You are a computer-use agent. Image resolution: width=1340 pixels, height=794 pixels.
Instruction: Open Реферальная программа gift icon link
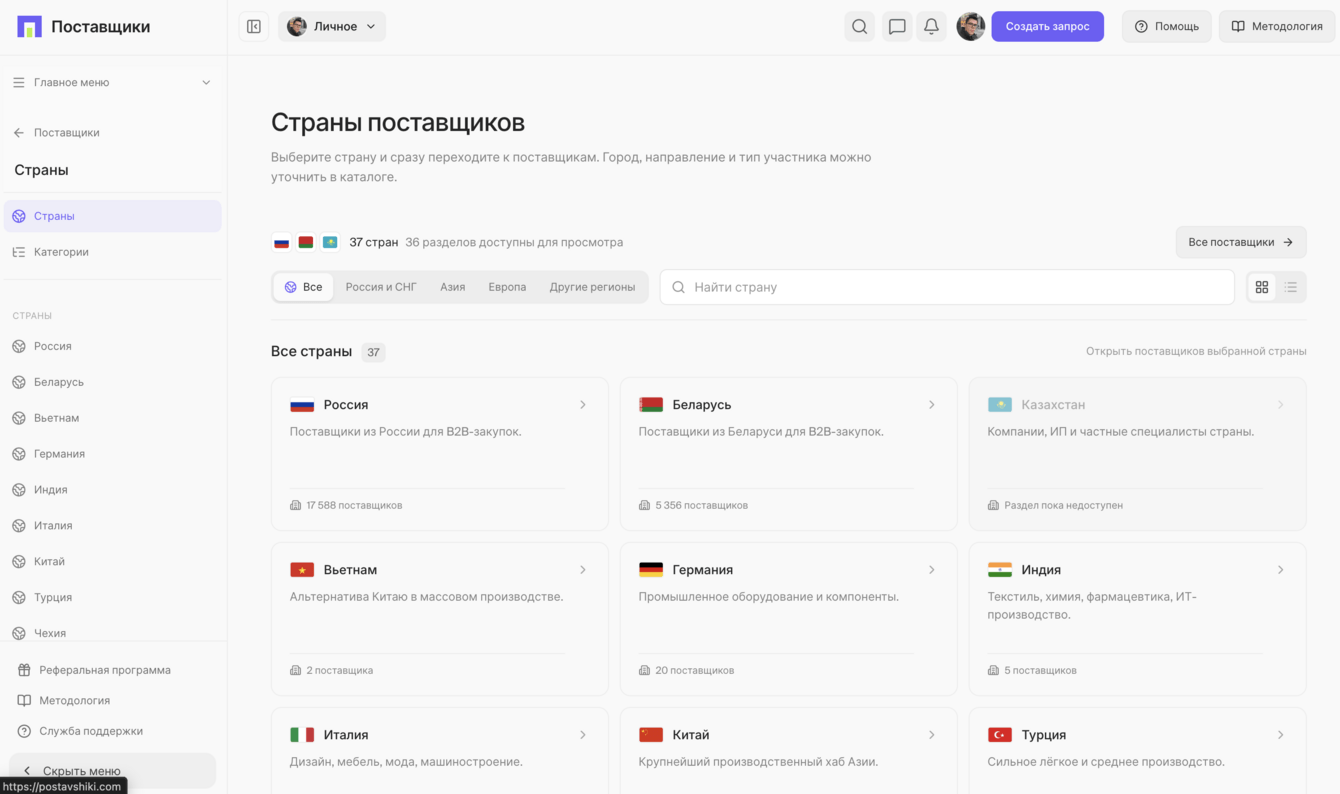coord(24,670)
